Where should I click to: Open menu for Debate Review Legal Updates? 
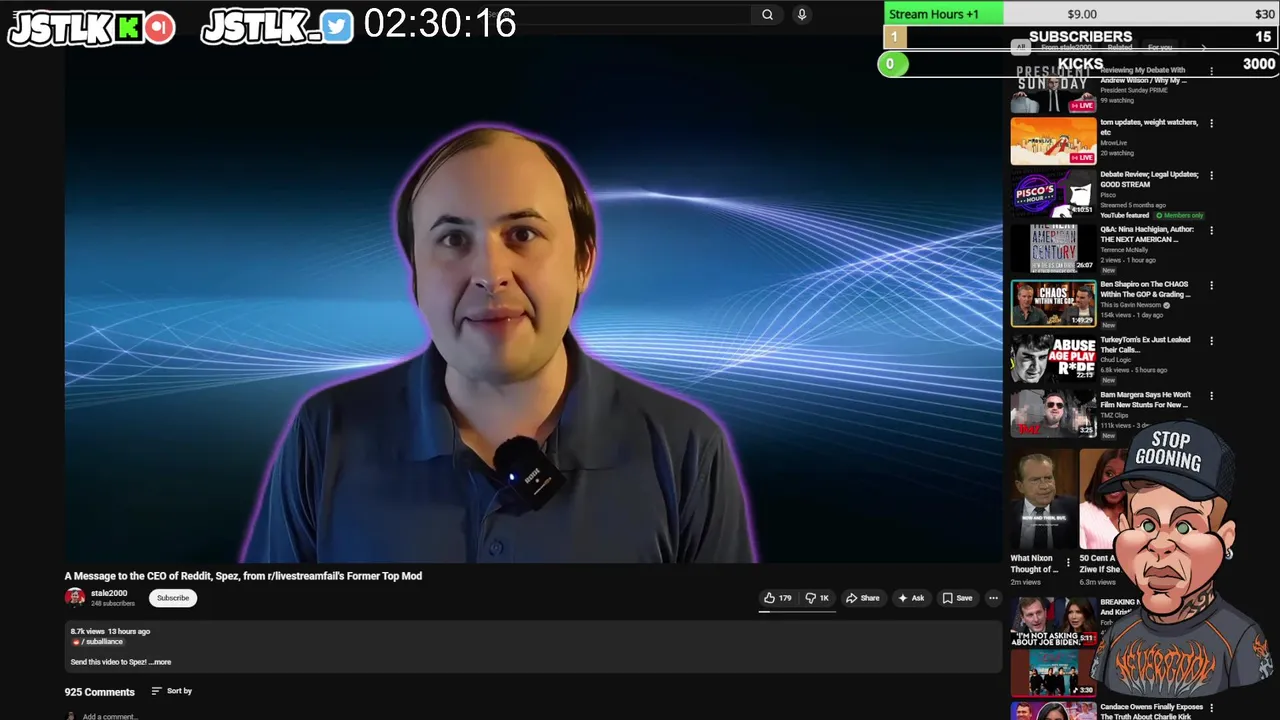tap(1211, 175)
